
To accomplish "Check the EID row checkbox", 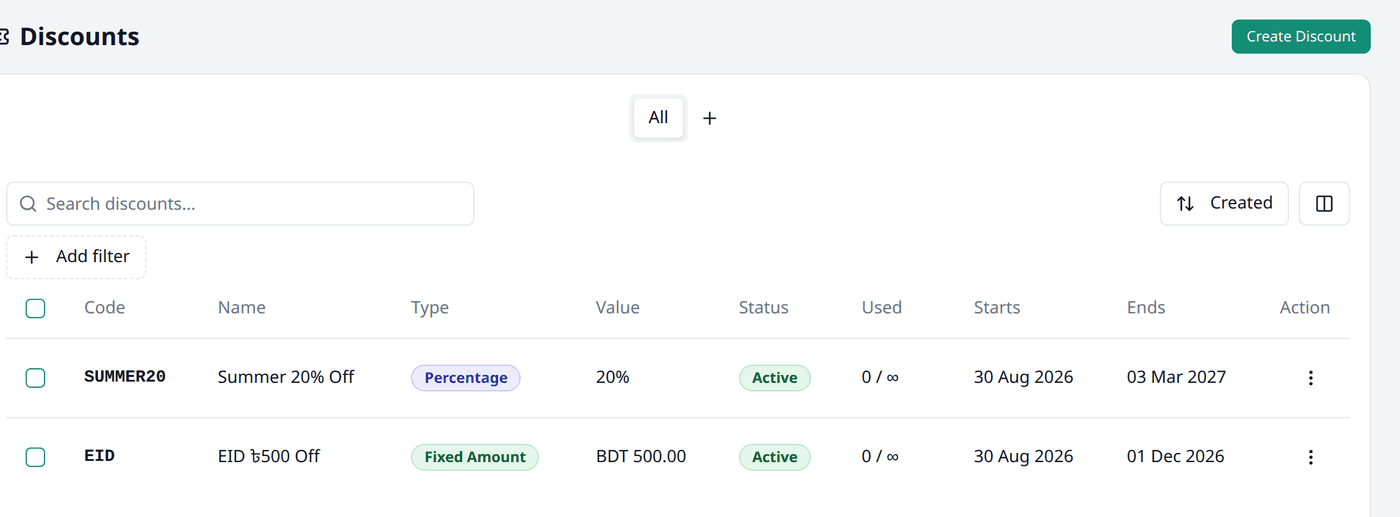I will coord(35,456).
